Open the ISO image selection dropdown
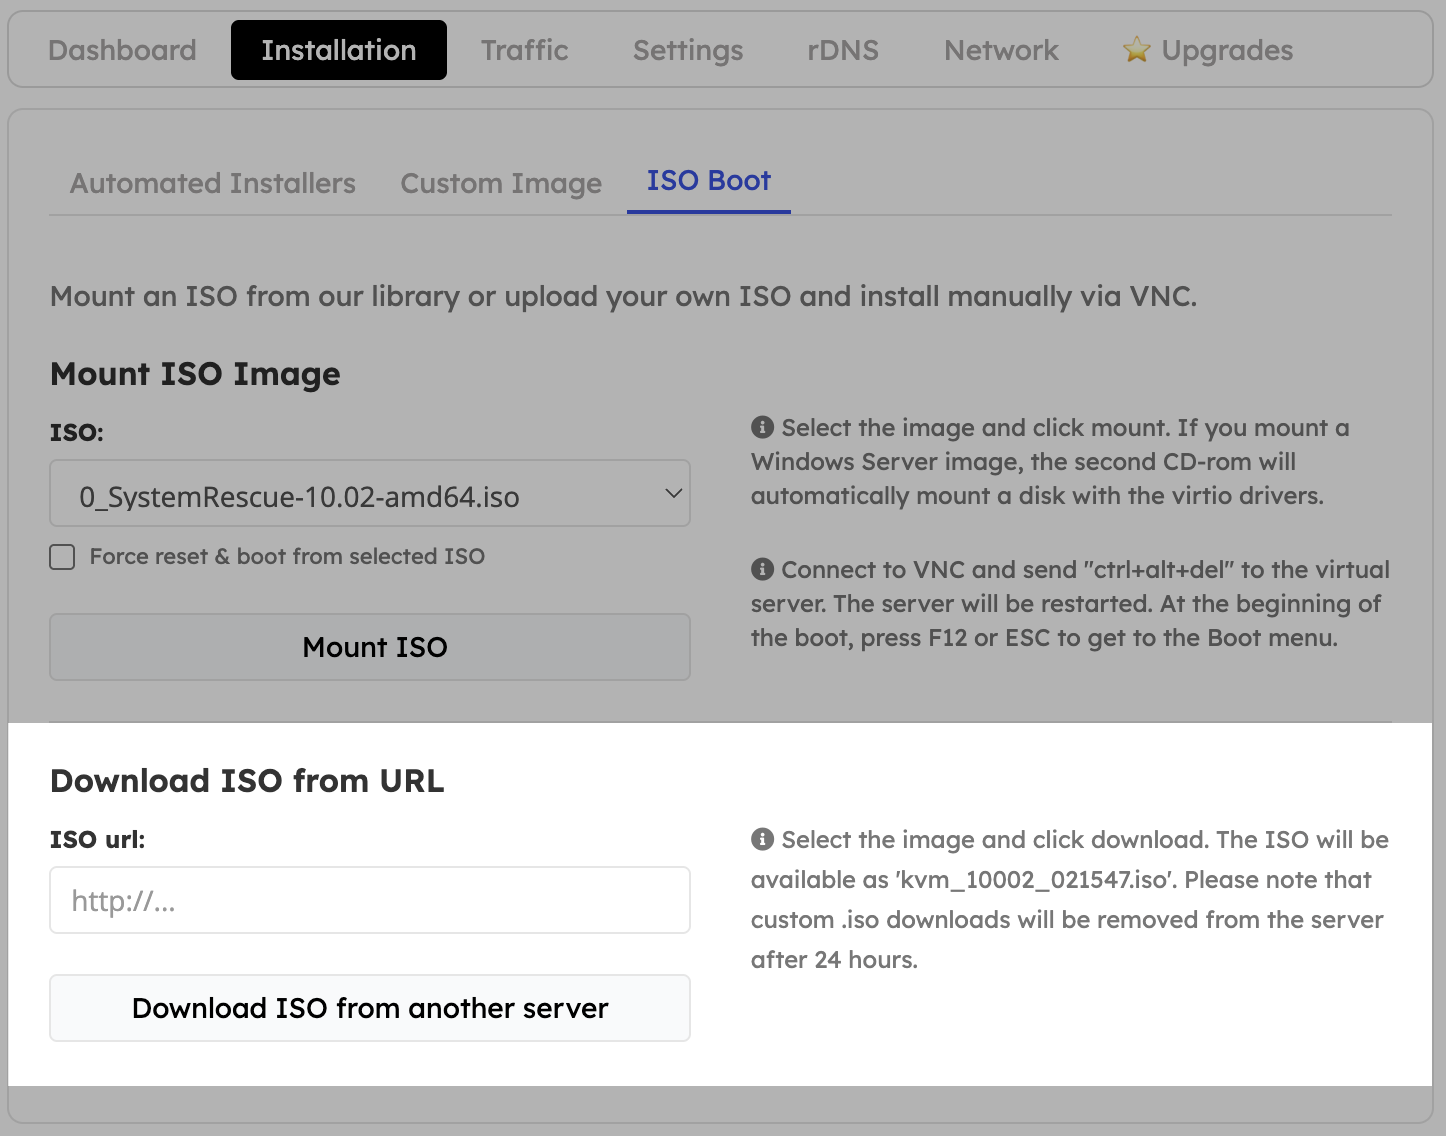1446x1136 pixels. point(370,494)
